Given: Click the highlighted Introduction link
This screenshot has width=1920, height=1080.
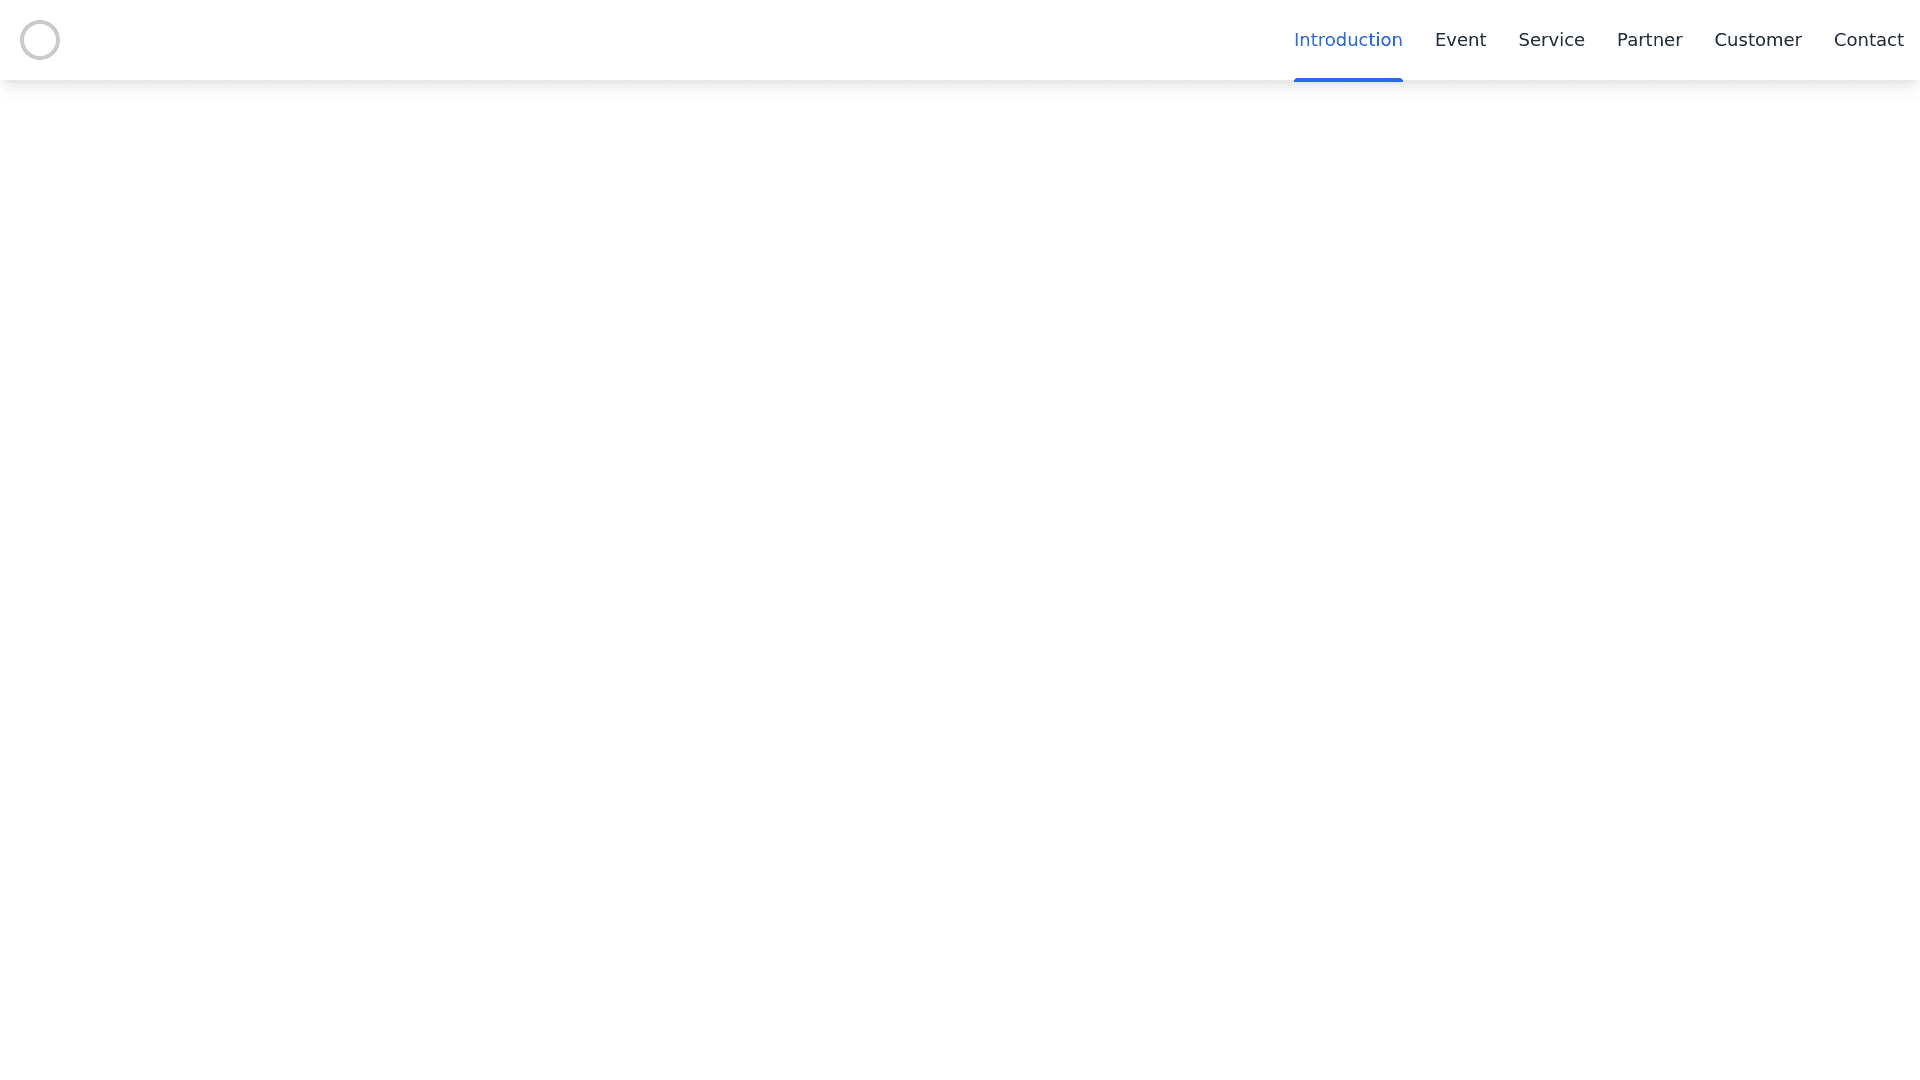Looking at the screenshot, I should (1347, 40).
